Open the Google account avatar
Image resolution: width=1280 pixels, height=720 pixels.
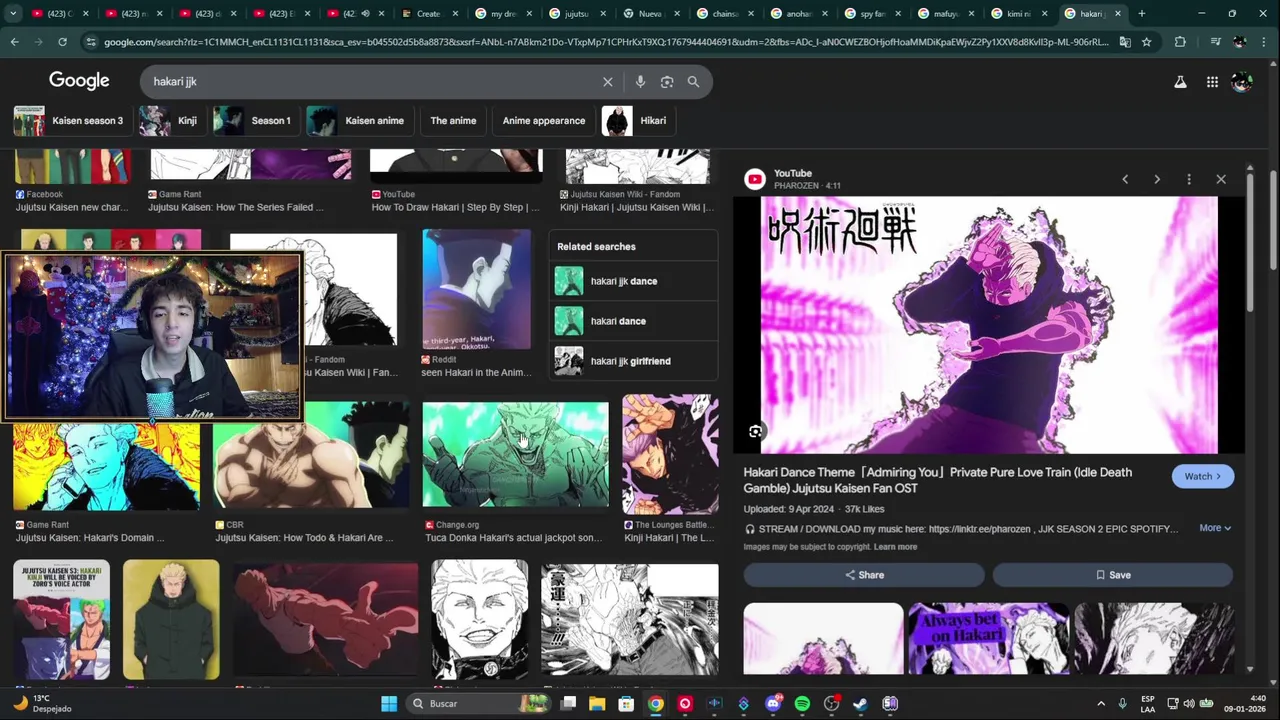1242,82
